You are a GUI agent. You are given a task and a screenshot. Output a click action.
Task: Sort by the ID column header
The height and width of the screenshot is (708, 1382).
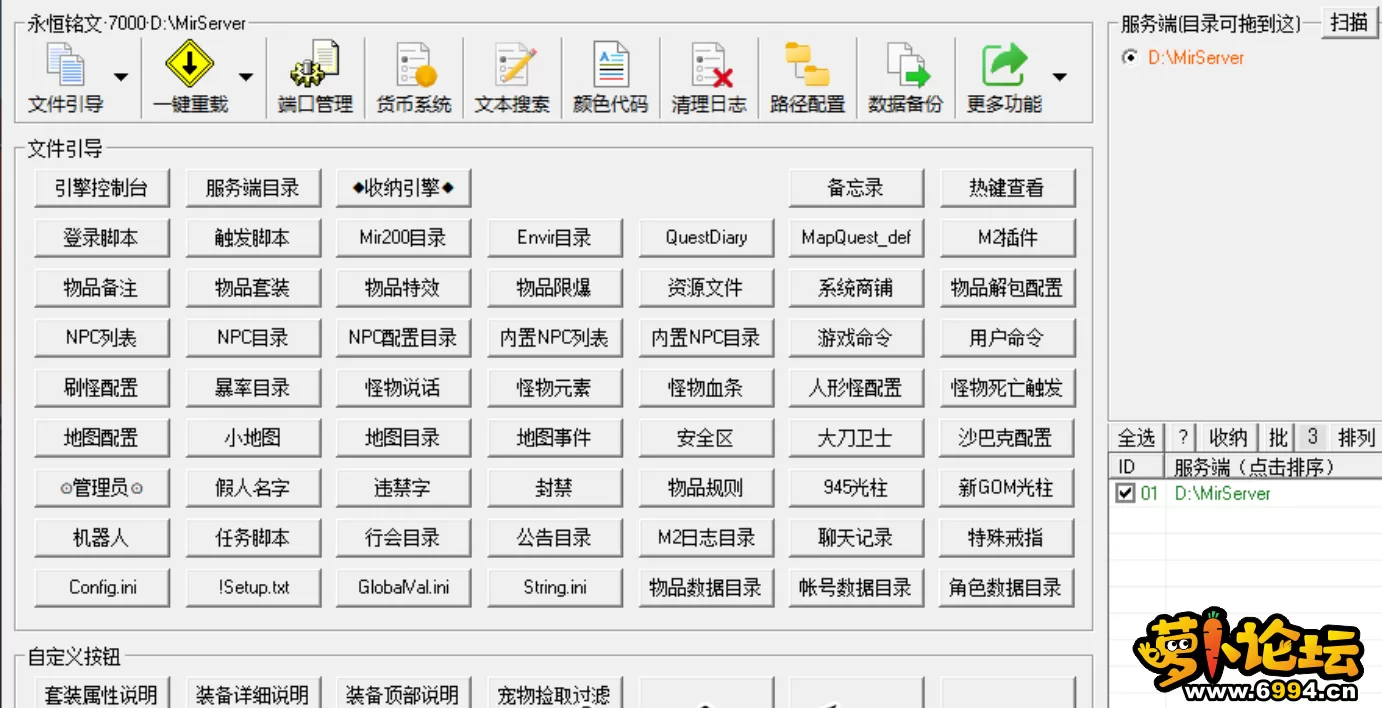click(1138, 467)
